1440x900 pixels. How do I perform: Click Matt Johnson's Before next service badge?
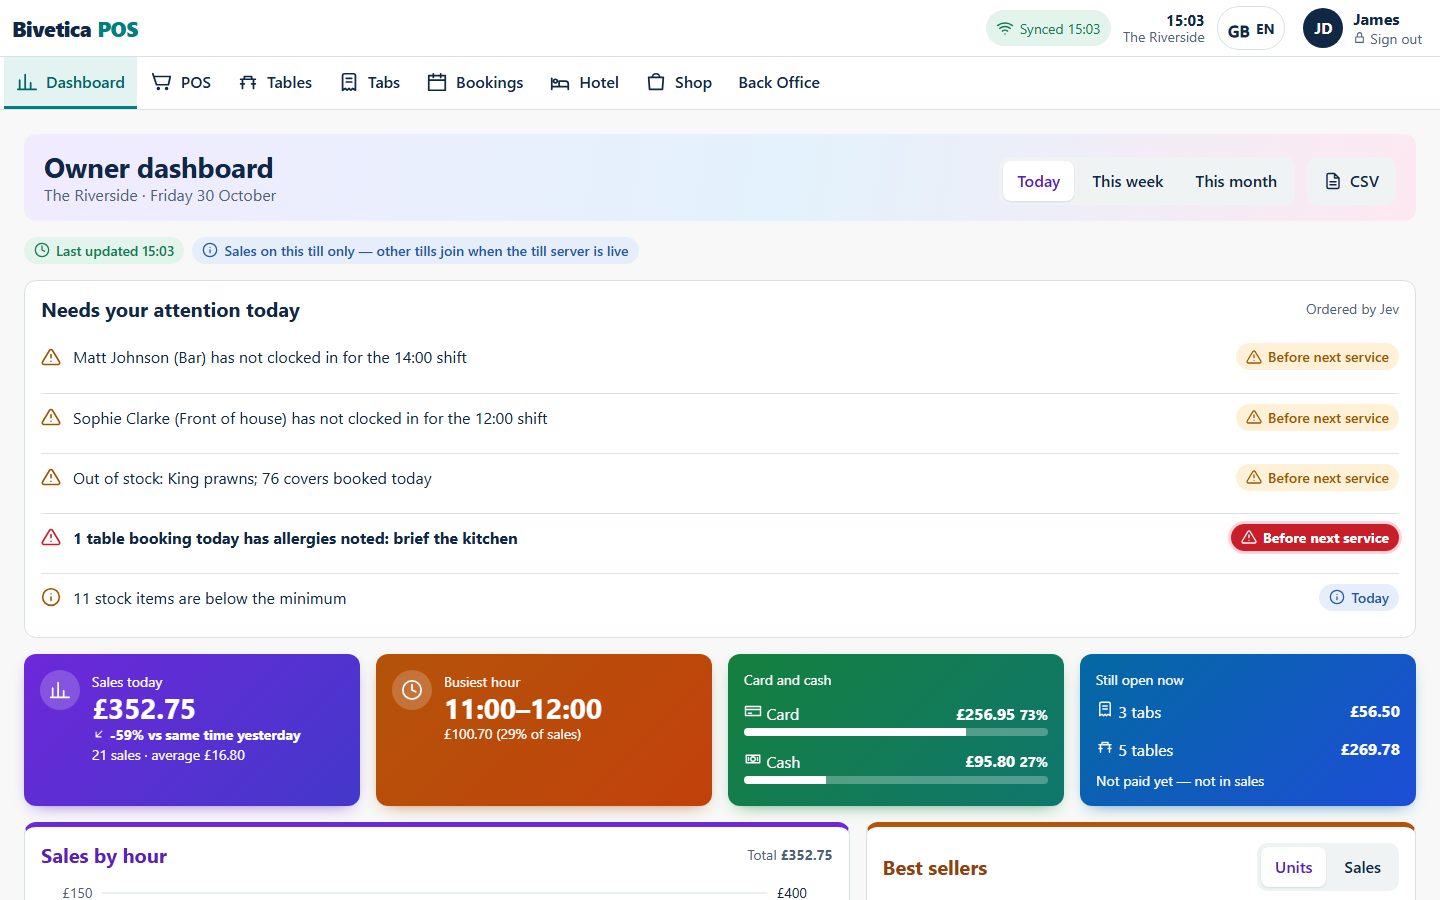click(x=1317, y=357)
